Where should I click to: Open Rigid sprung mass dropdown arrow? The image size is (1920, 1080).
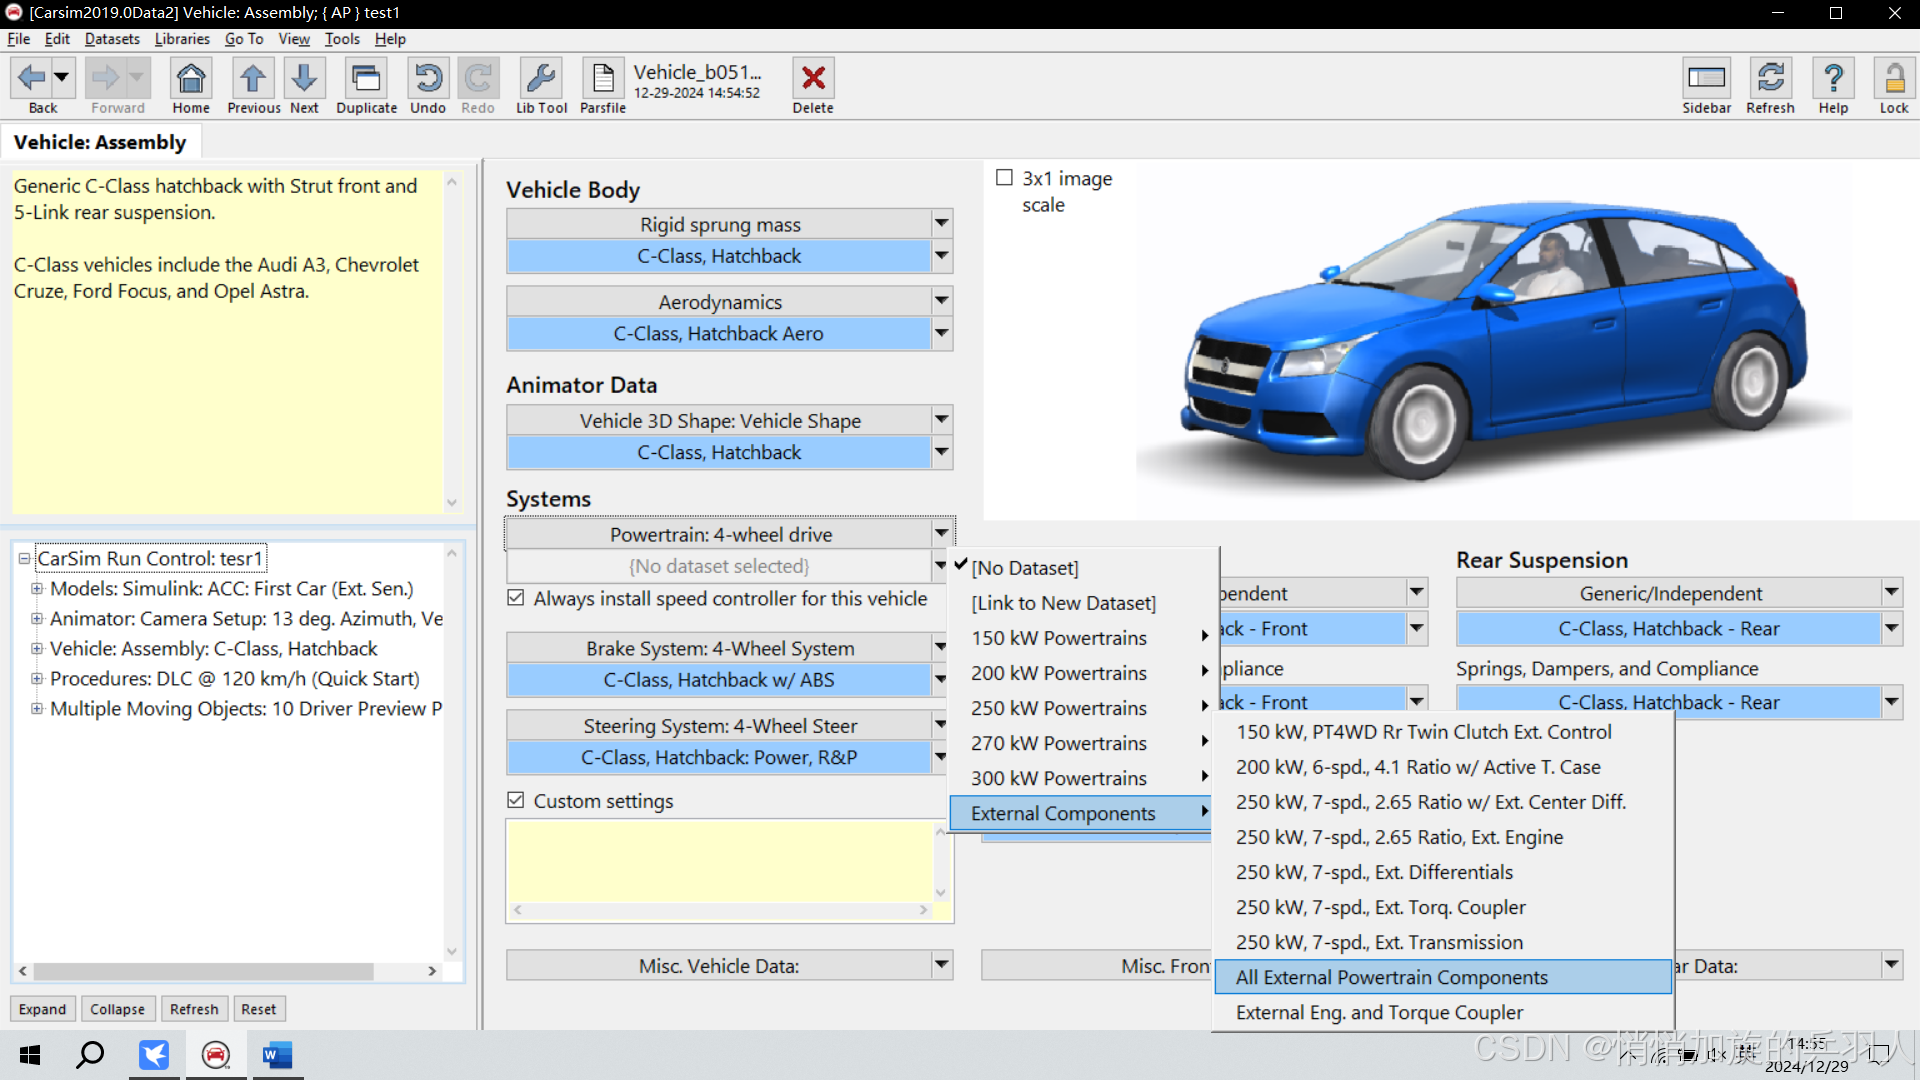[x=941, y=223]
